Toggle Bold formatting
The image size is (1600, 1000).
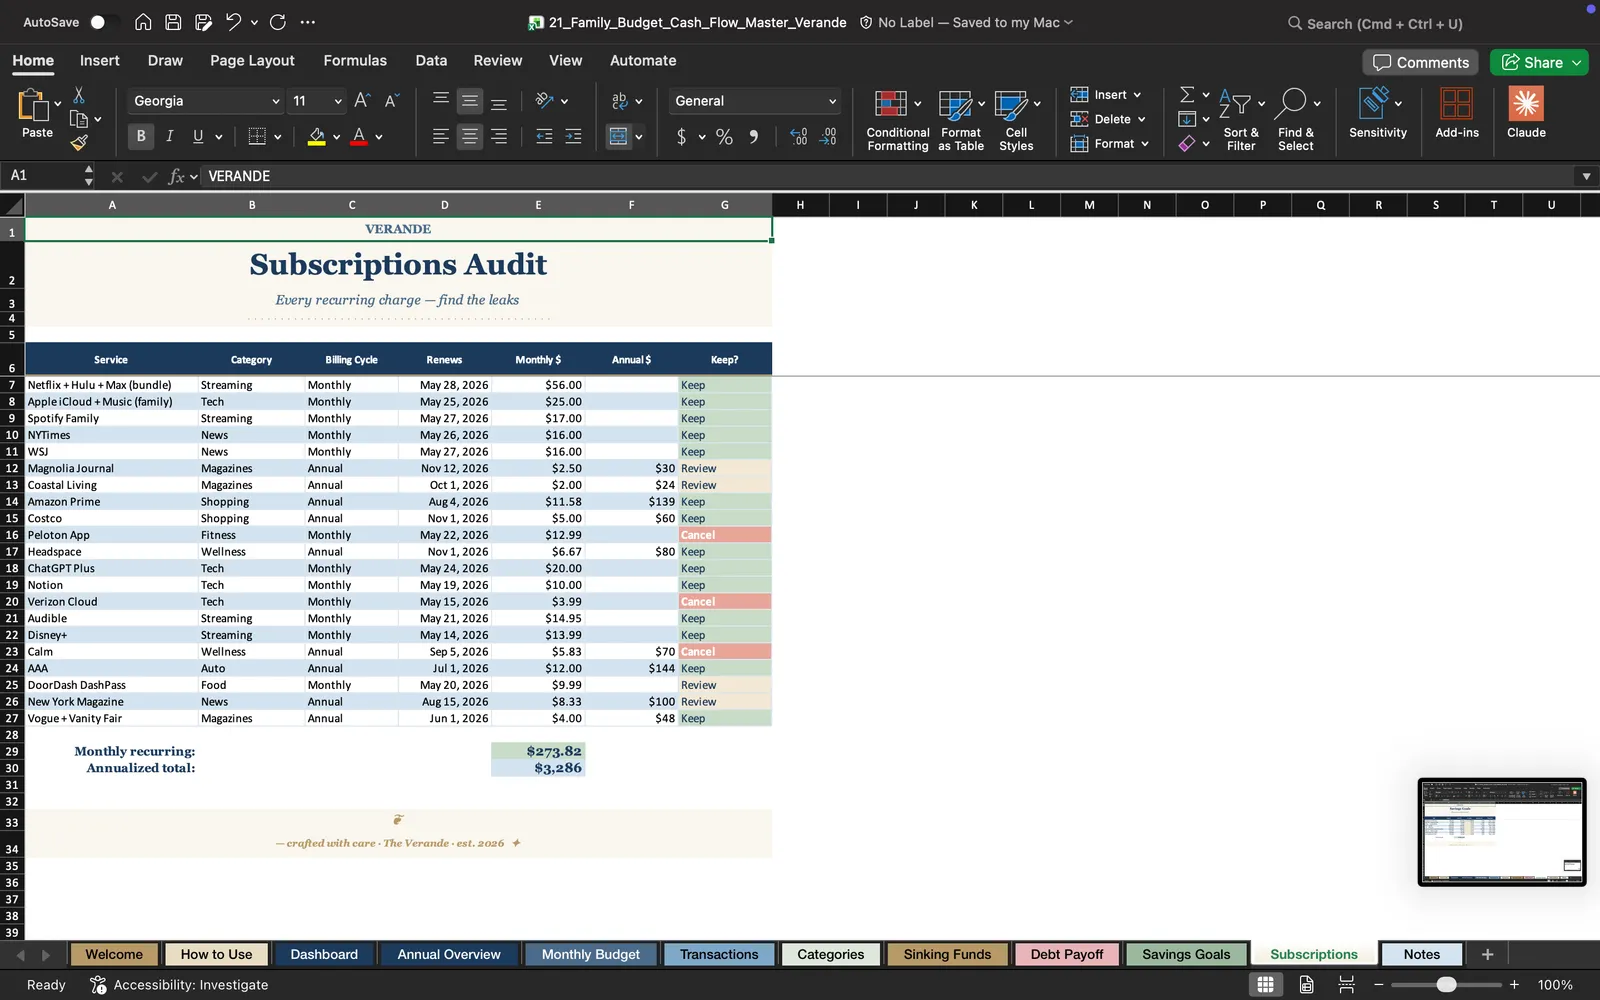141,136
